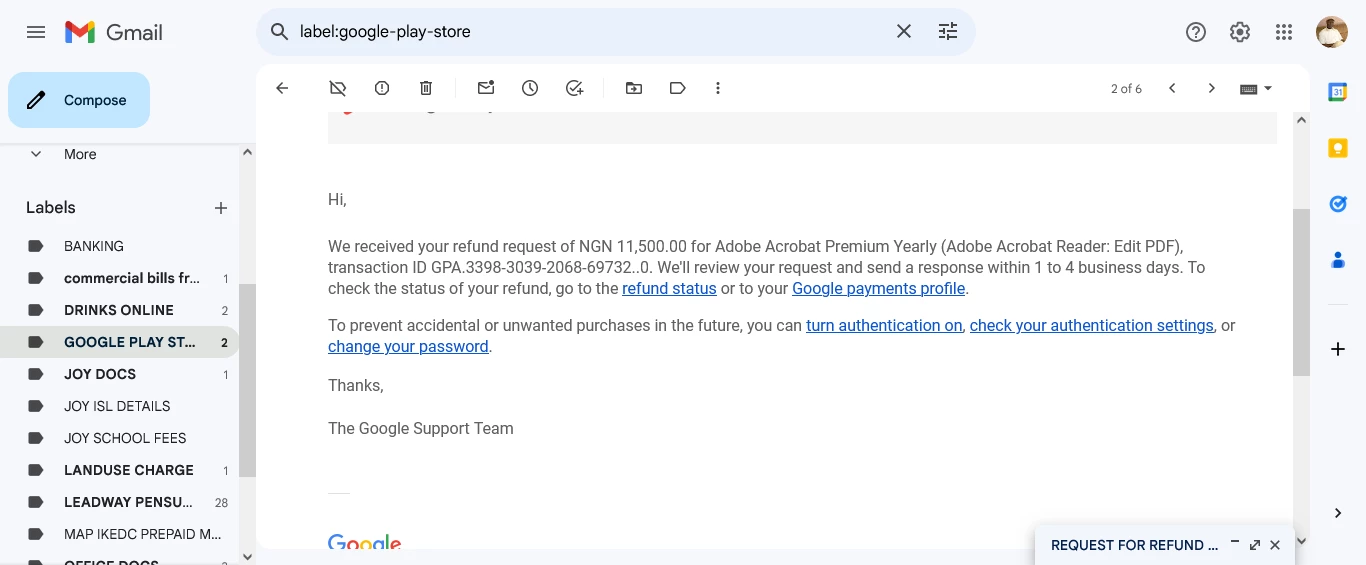Open check your authentication settings link
Screen dimensions: 1366x565
click(x=1091, y=326)
